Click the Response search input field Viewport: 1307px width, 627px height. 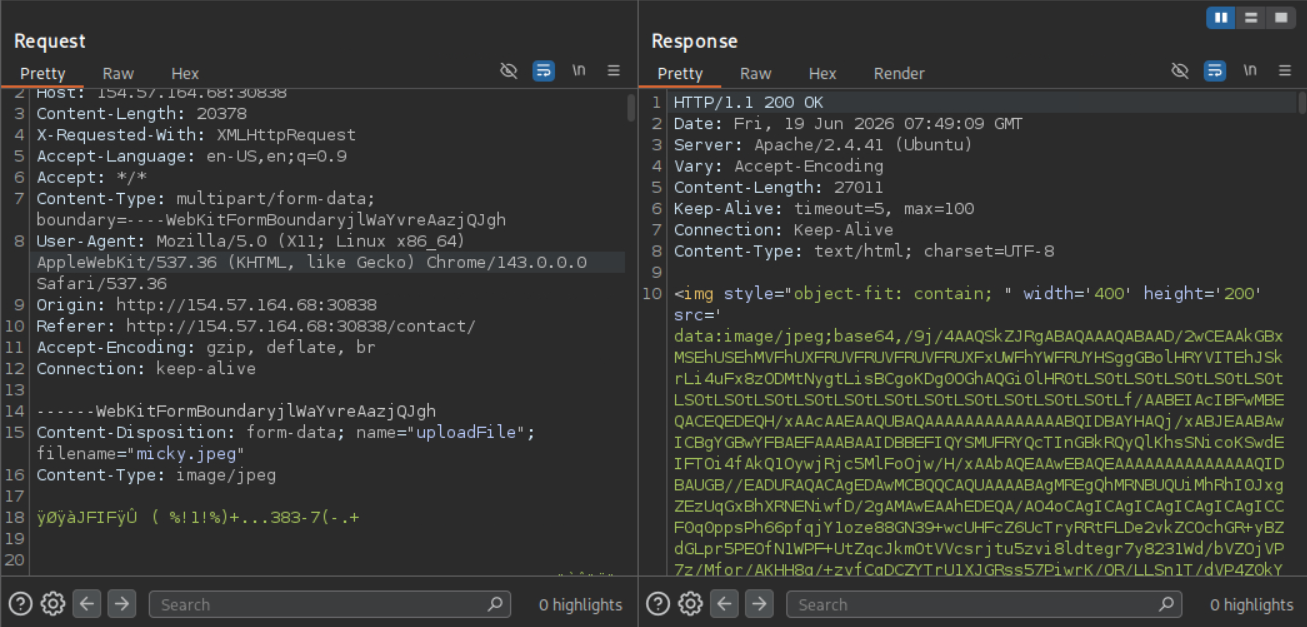pyautogui.click(x=984, y=604)
